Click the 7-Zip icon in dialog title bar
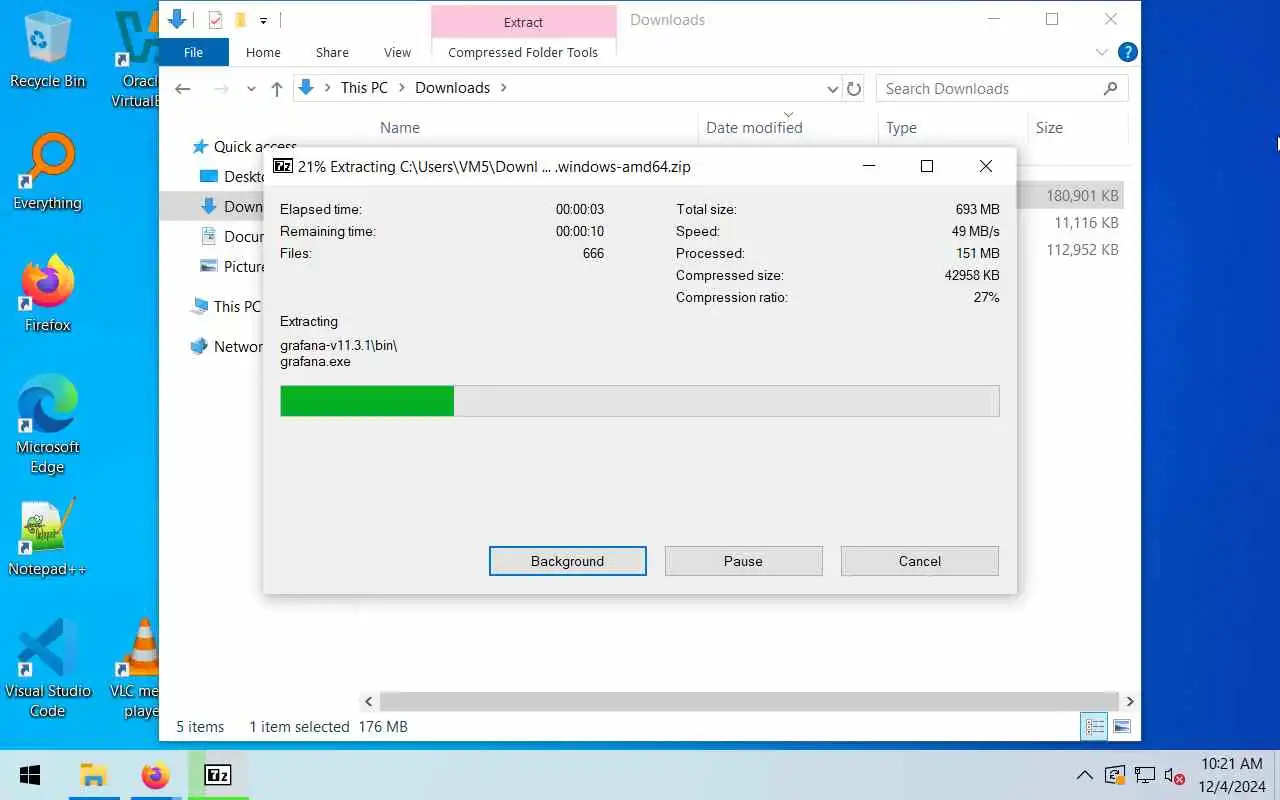Viewport: 1280px width, 800px height. point(283,166)
